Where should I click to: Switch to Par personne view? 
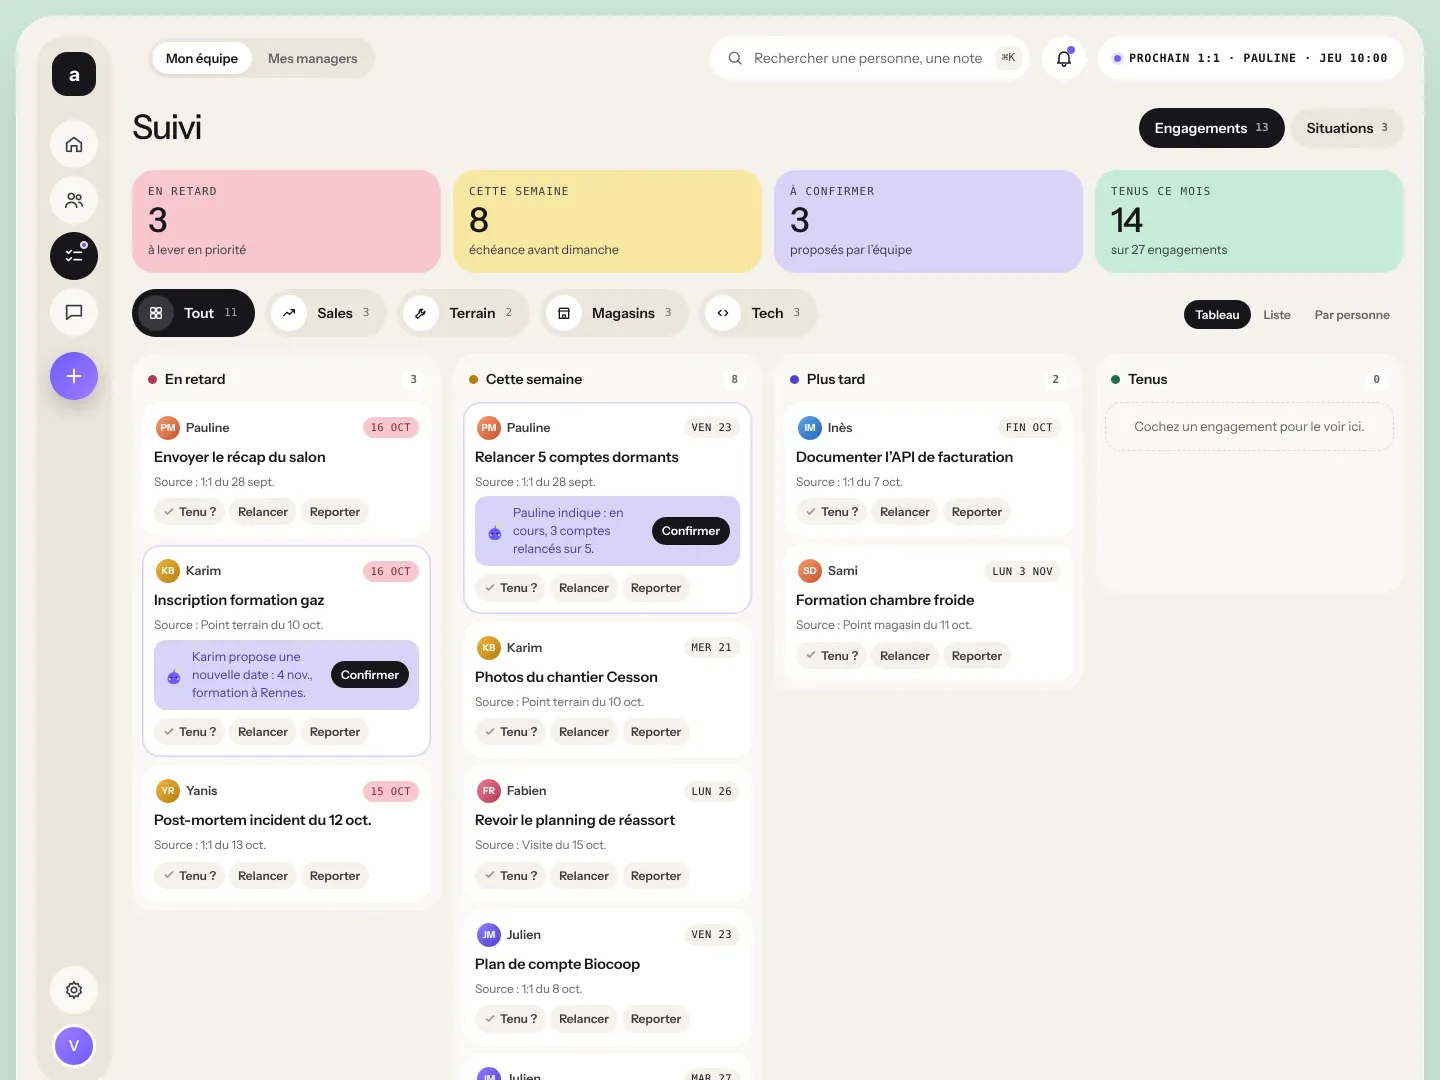(1352, 315)
